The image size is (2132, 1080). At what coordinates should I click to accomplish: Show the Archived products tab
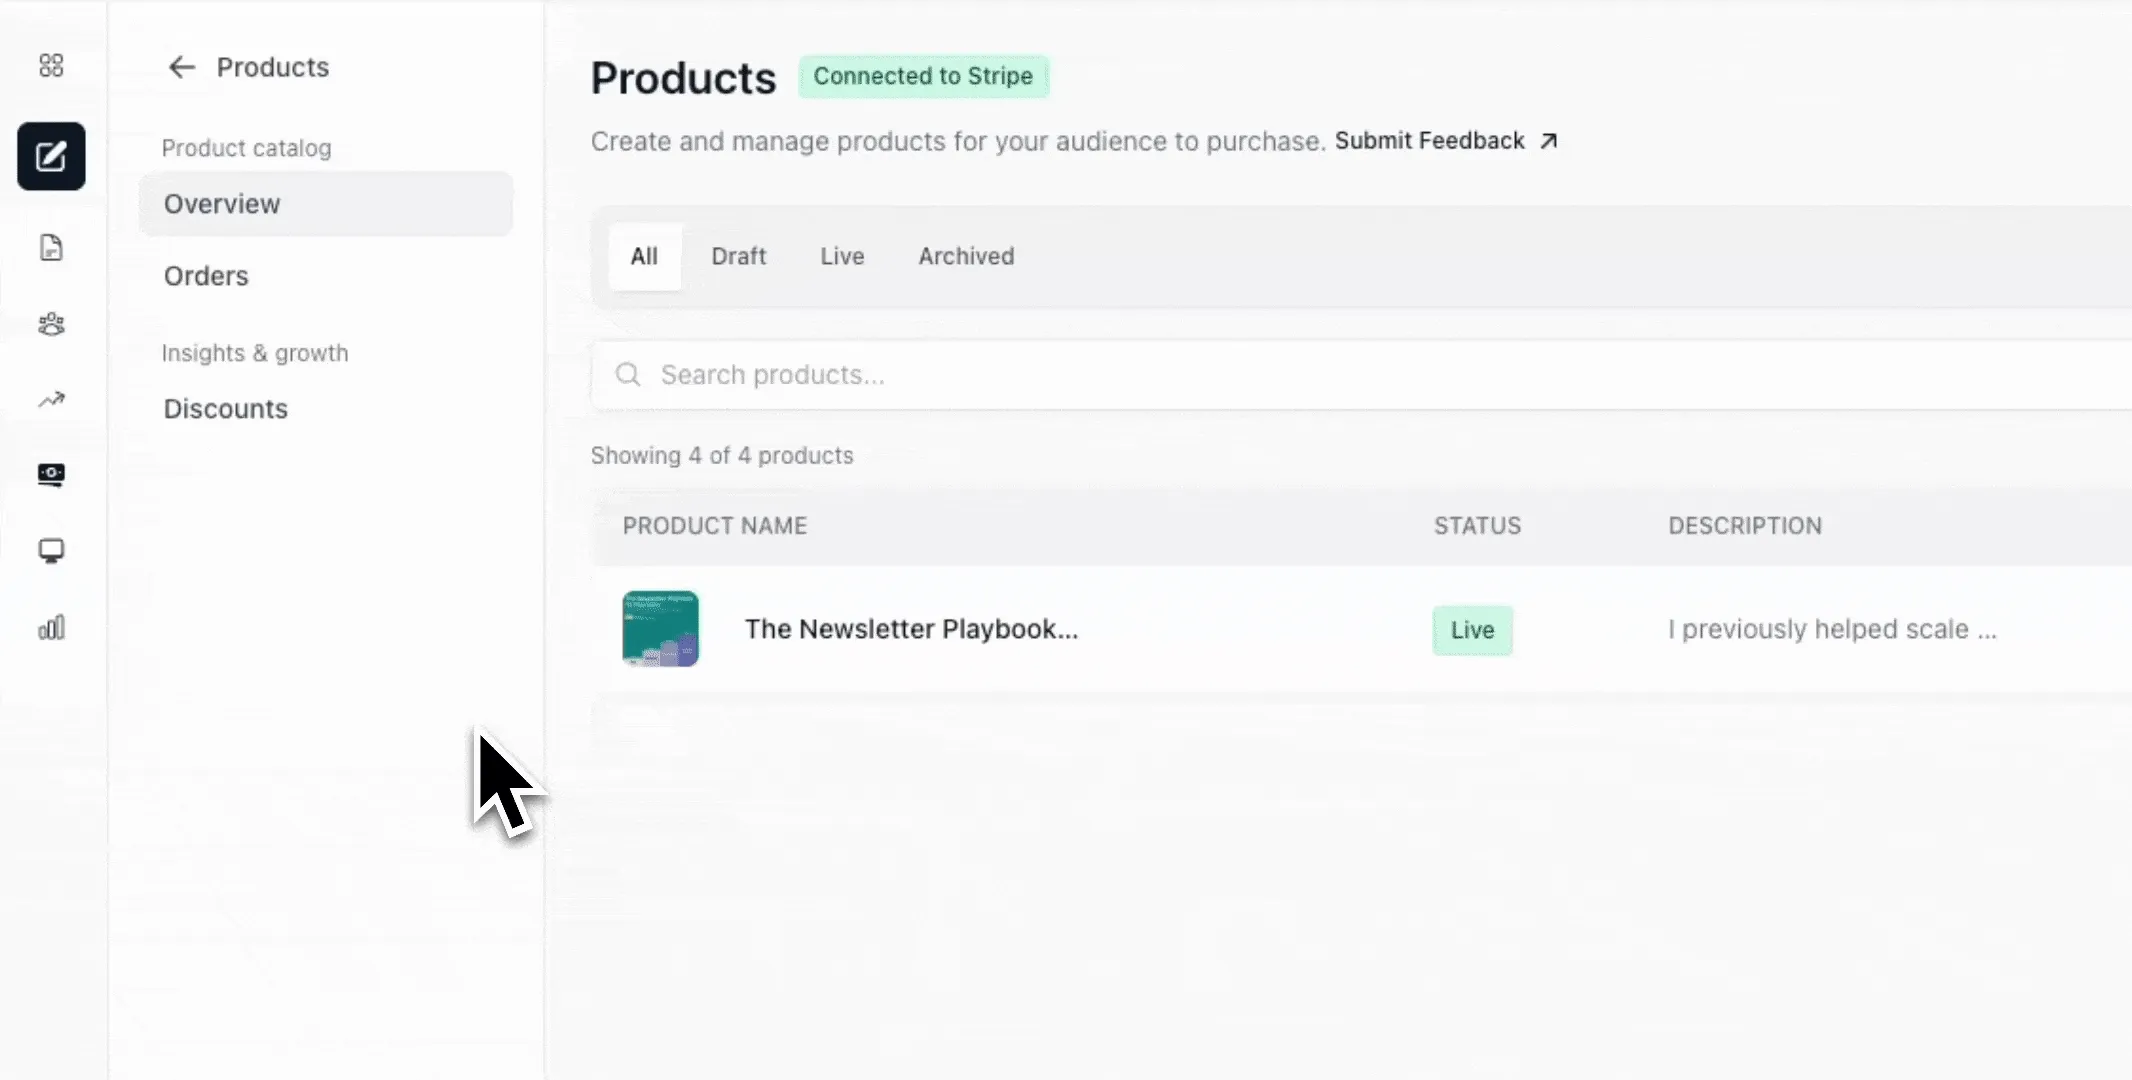(966, 257)
